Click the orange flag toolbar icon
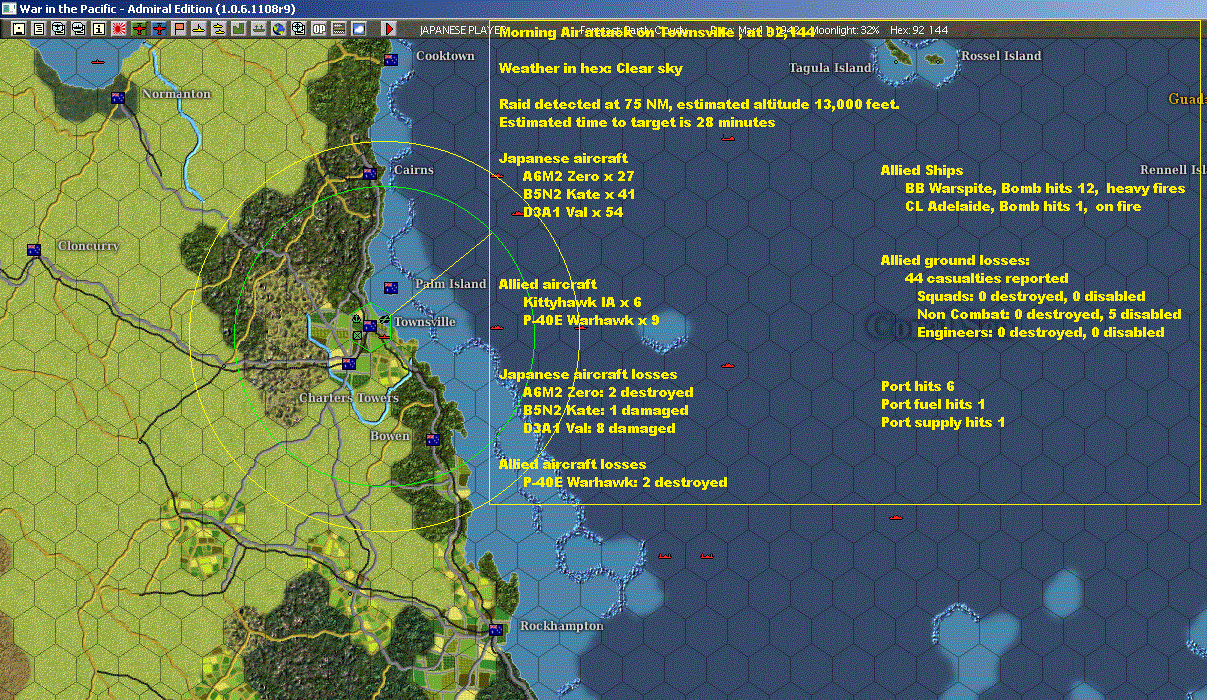The width and height of the screenshot is (1207, 700). (x=179, y=29)
